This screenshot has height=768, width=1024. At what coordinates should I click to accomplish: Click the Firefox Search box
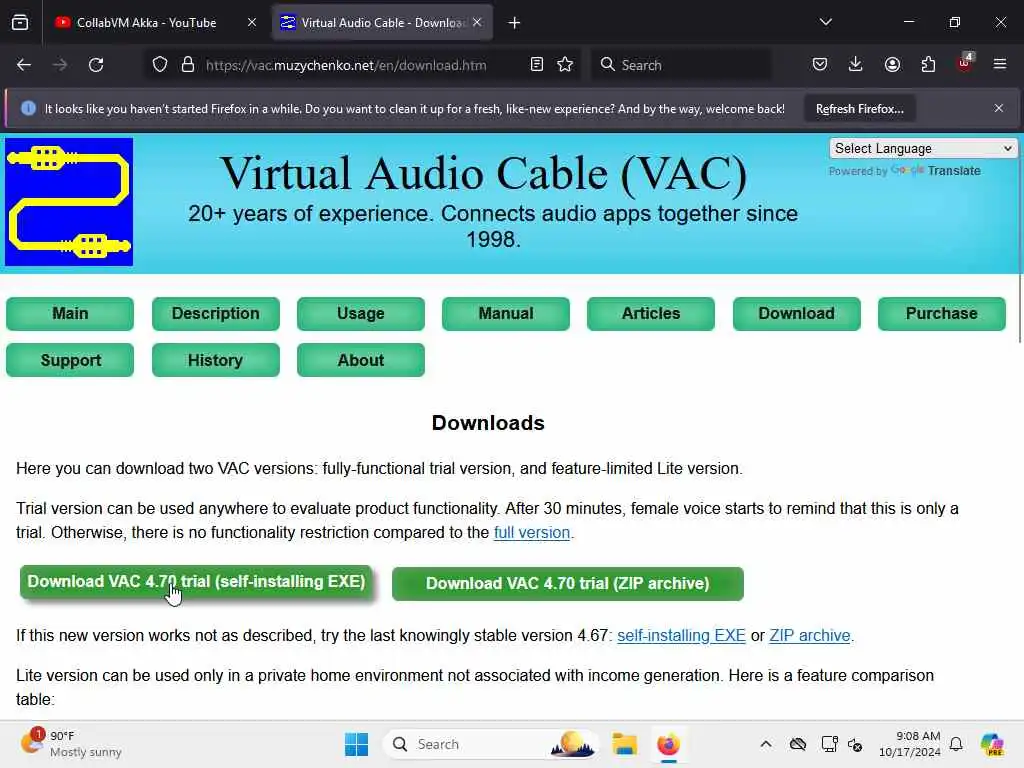click(x=682, y=65)
